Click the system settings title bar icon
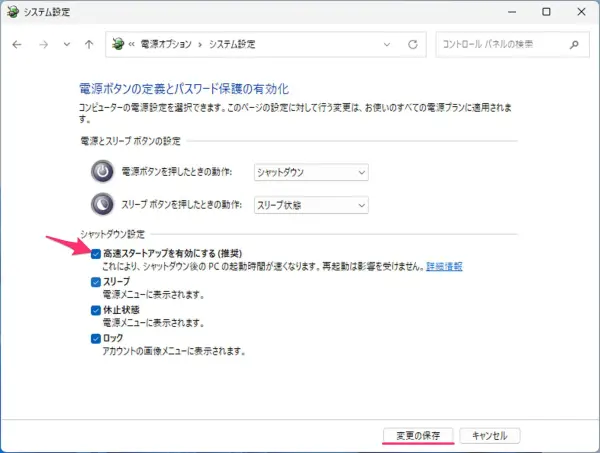The width and height of the screenshot is (600, 453). pyautogui.click(x=14, y=12)
